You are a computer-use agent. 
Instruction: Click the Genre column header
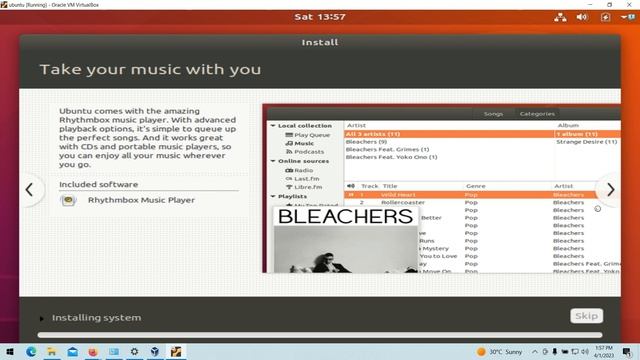[x=476, y=186]
